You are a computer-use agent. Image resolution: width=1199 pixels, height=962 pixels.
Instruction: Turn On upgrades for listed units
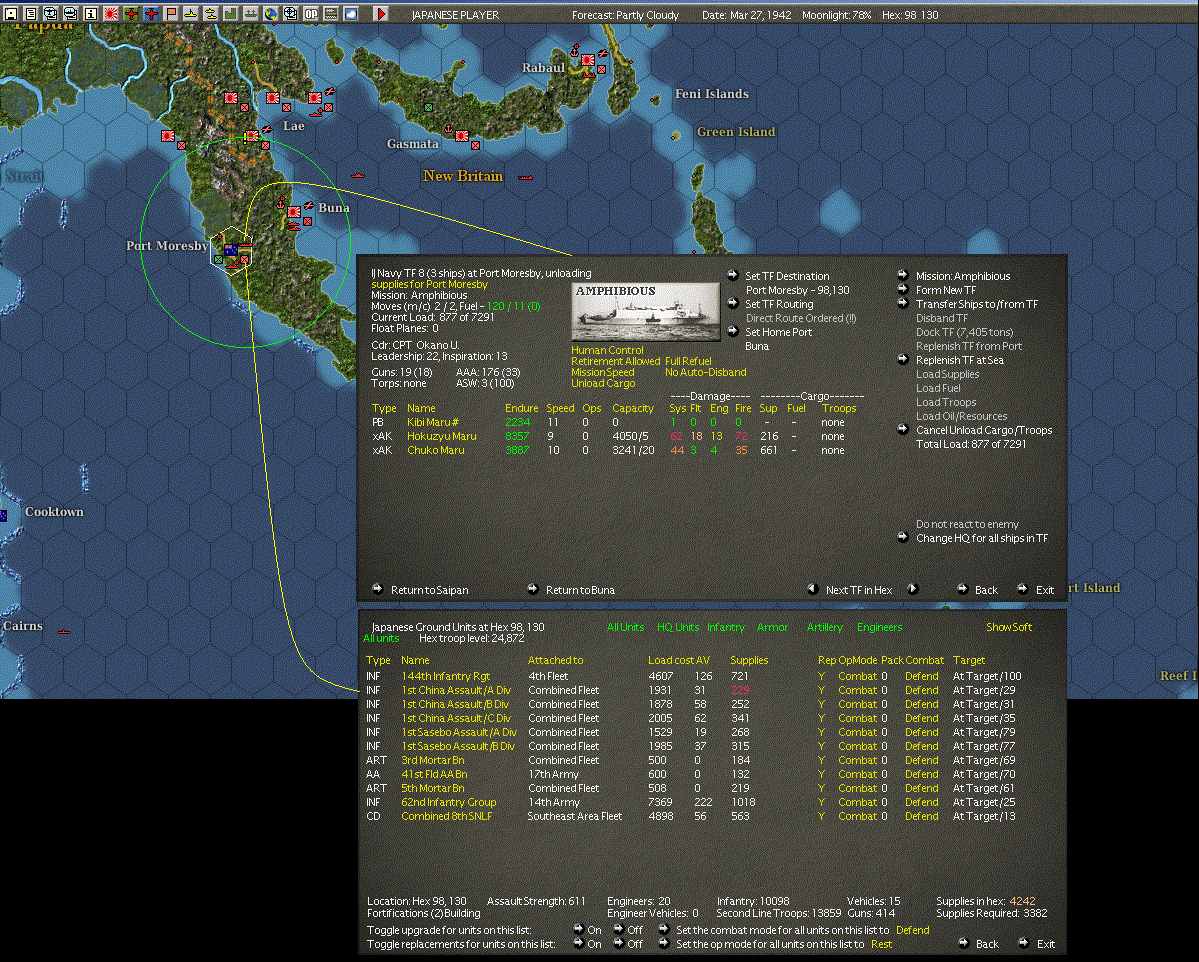click(x=579, y=930)
